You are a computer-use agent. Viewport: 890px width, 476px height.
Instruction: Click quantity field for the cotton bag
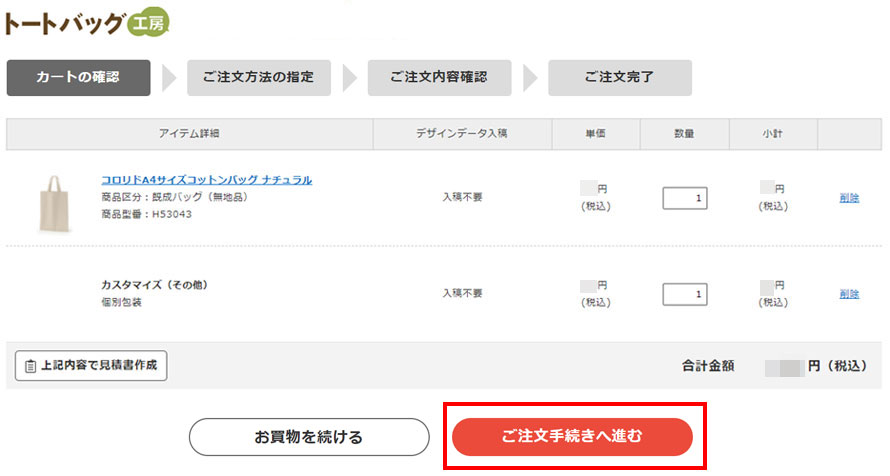point(684,198)
